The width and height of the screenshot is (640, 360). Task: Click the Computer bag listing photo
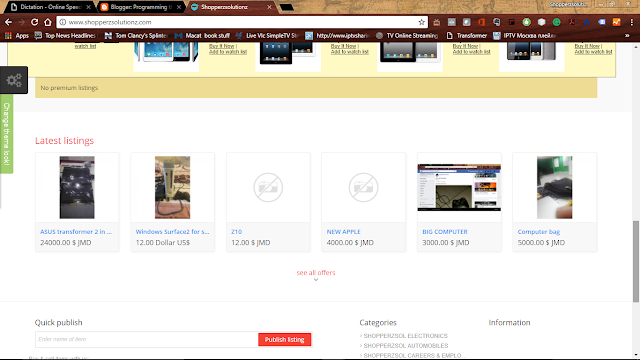[554, 187]
